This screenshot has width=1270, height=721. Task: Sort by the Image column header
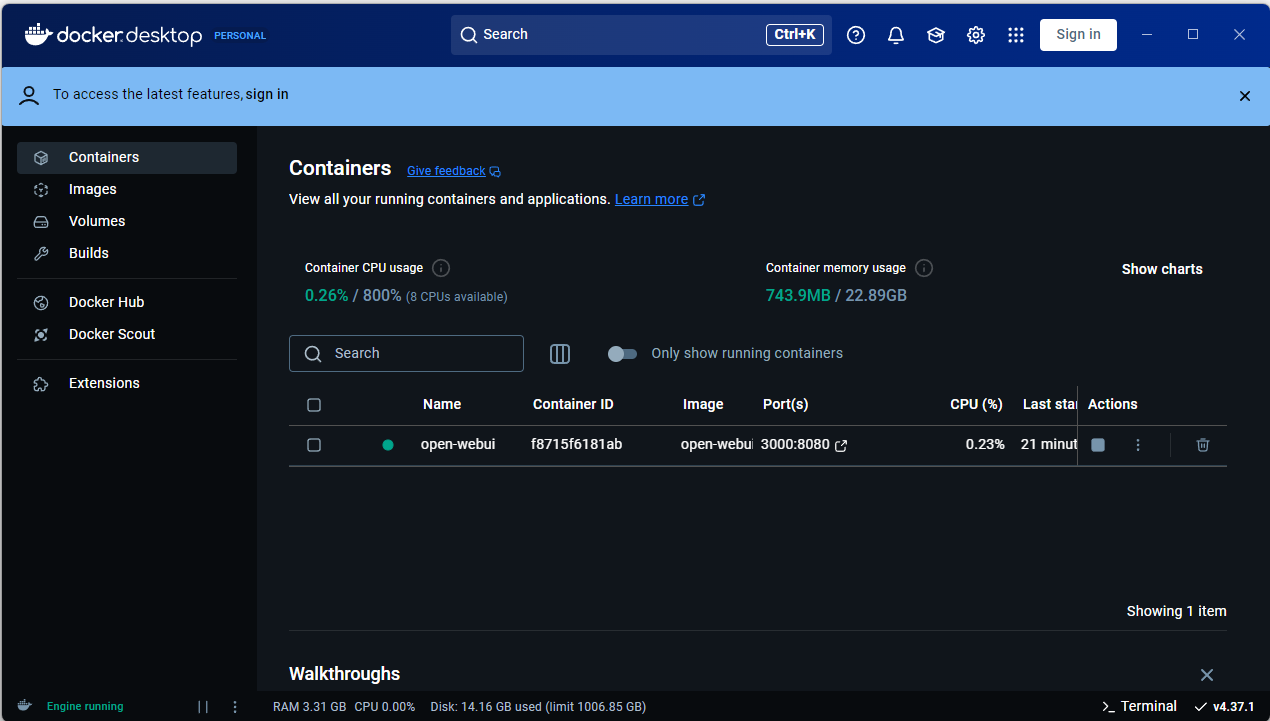point(703,405)
